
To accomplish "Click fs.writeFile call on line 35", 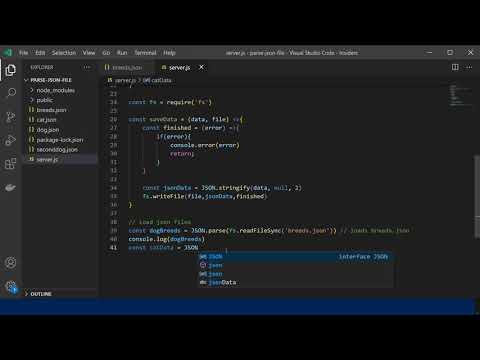I will (x=205, y=196).
